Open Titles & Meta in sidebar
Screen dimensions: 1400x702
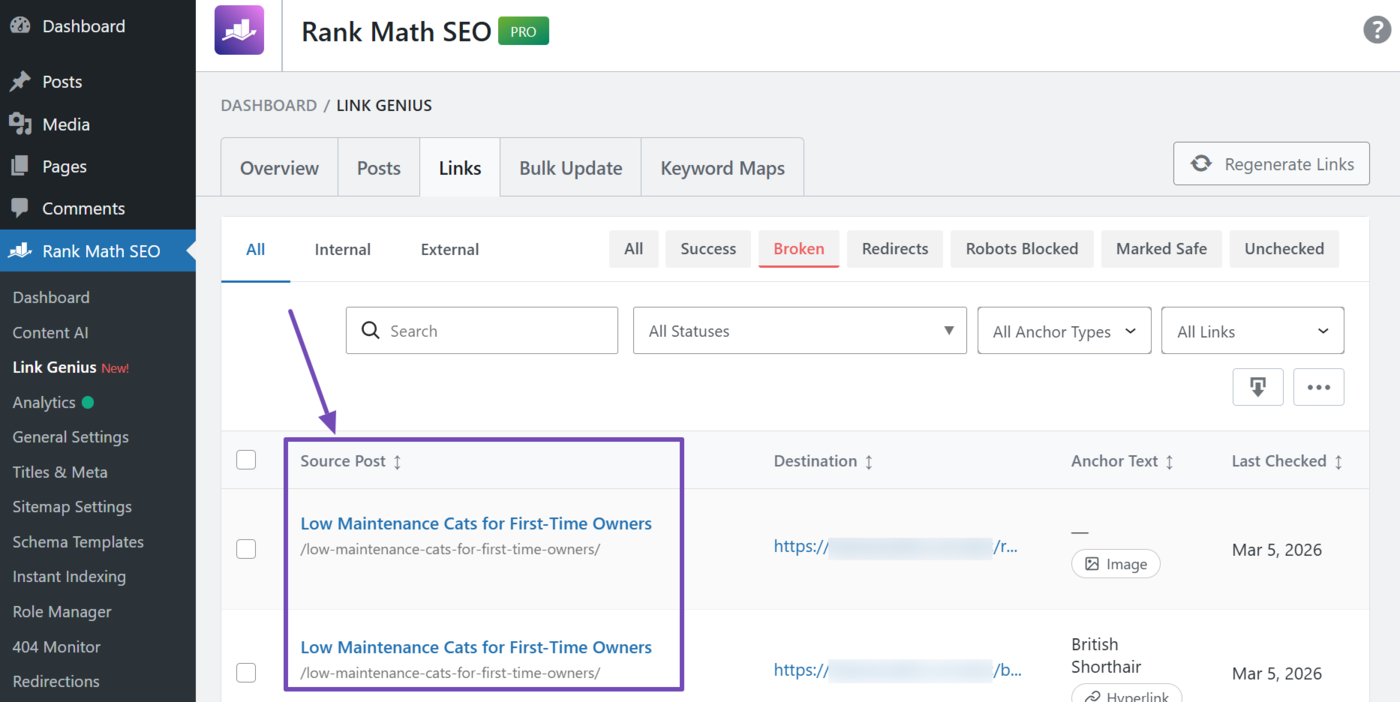pos(60,472)
